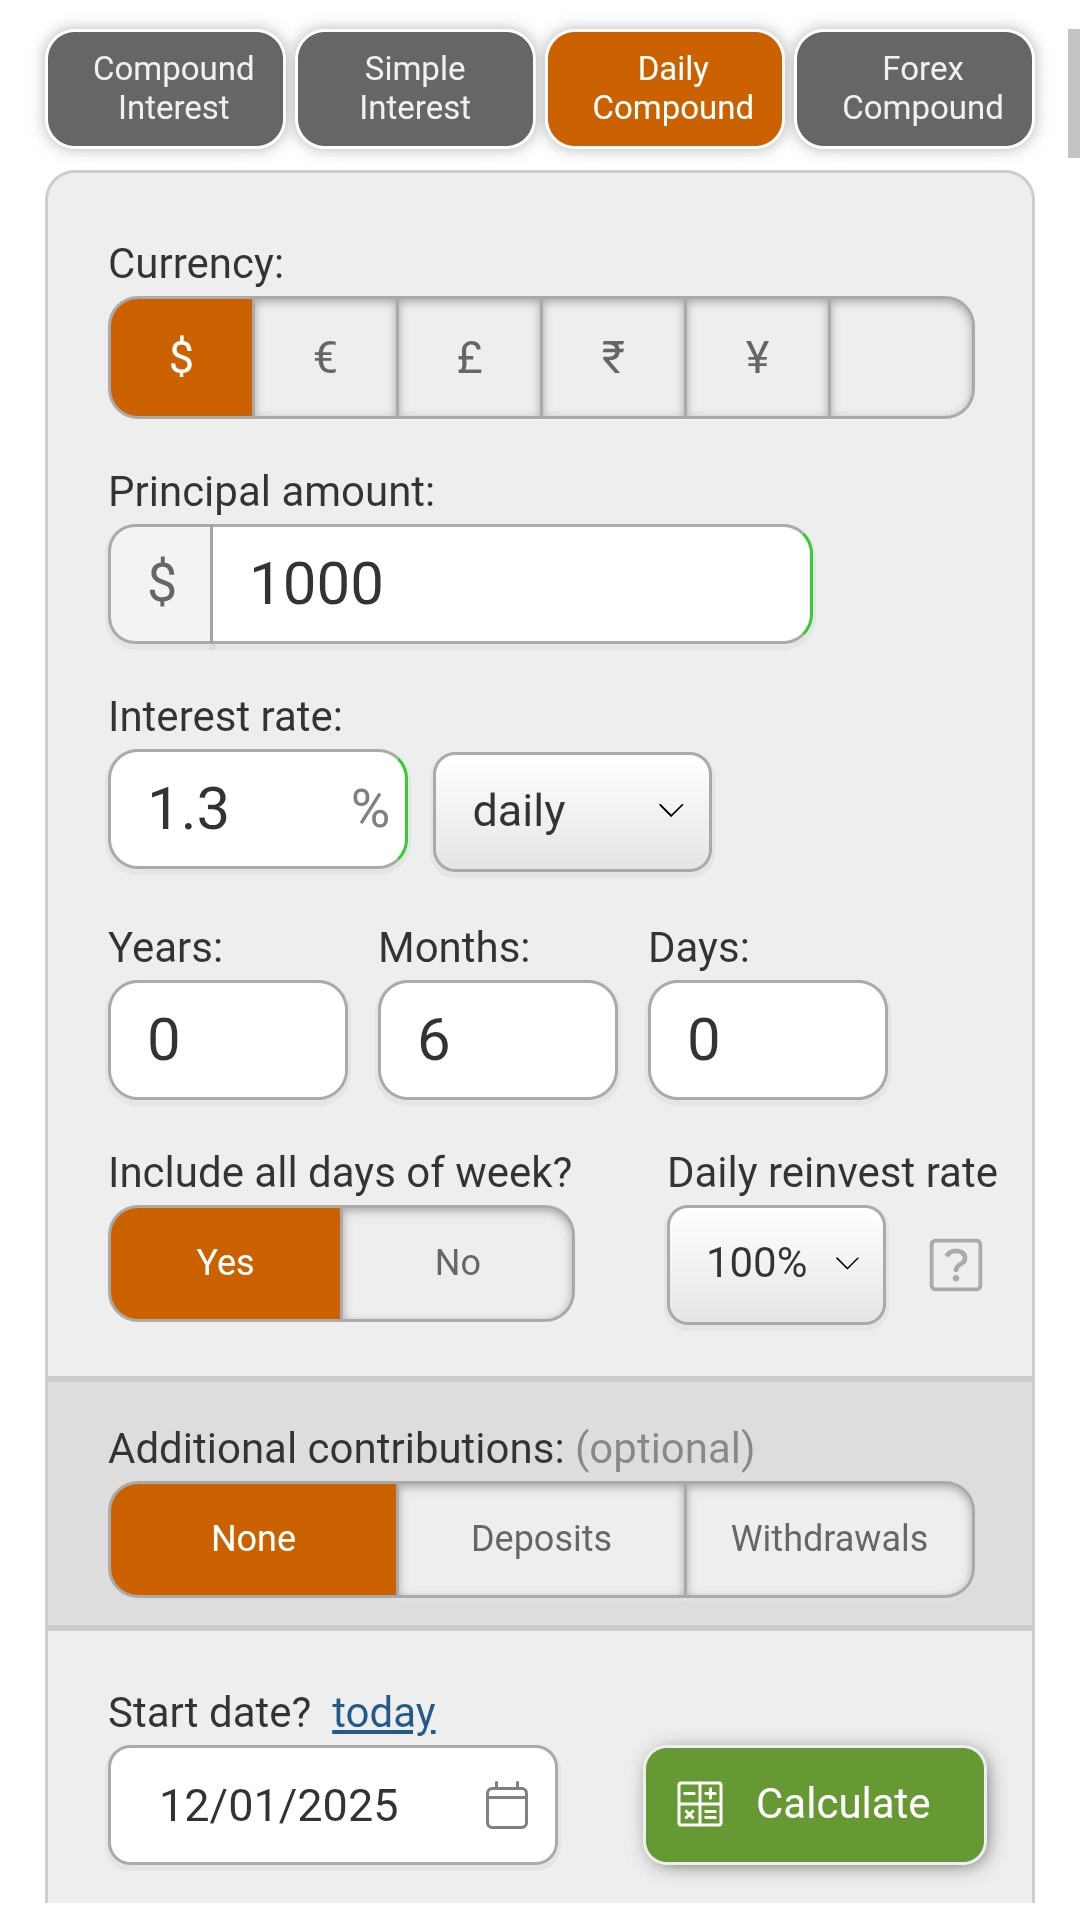Image resolution: width=1080 pixels, height=1925 pixels.
Task: Click the today link
Action: pos(384,1713)
